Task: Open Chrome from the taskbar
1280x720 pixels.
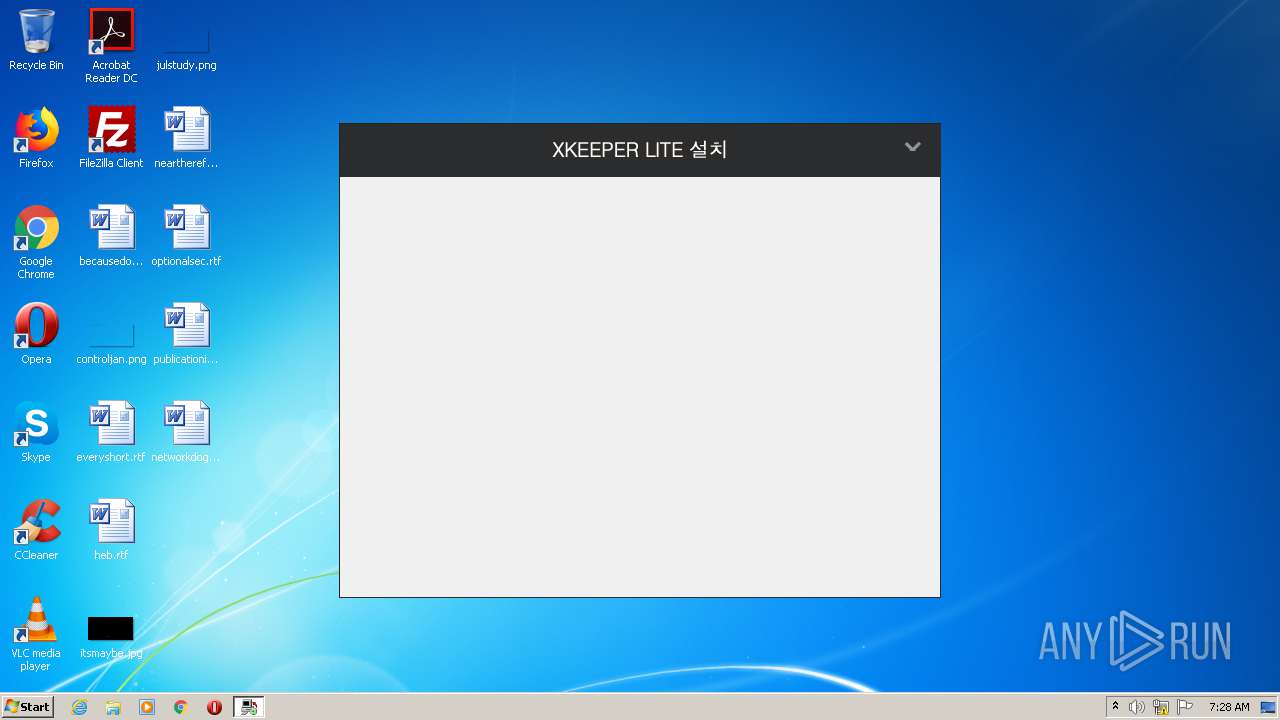Action: click(181, 707)
